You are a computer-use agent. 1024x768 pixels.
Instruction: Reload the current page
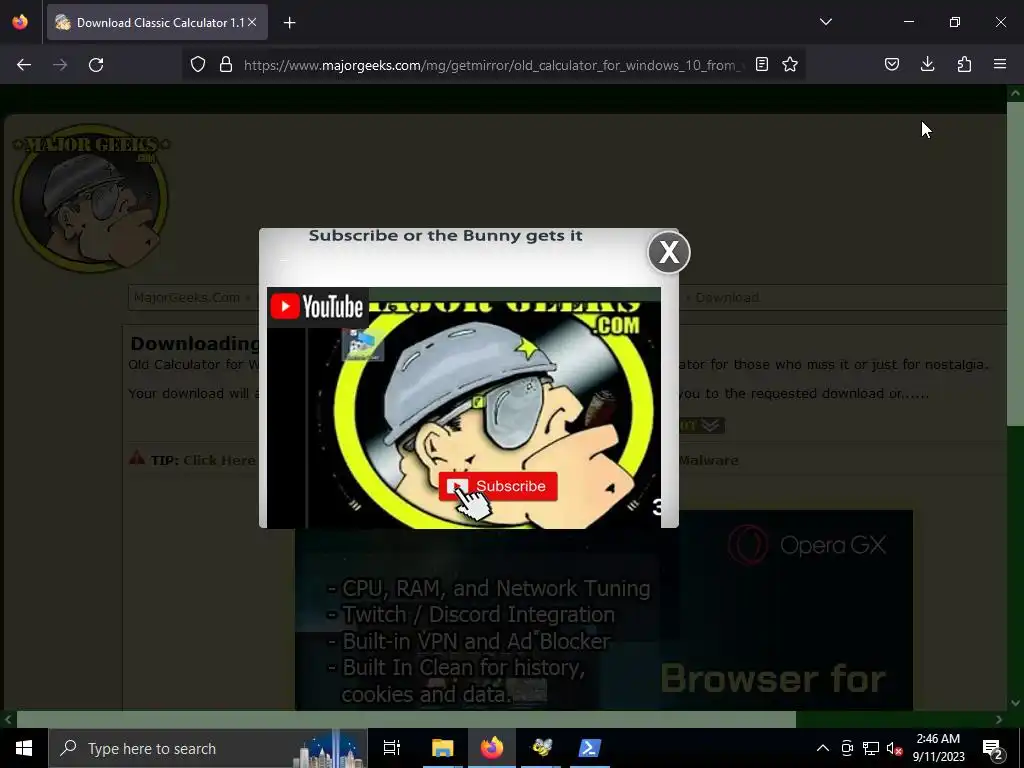96,65
